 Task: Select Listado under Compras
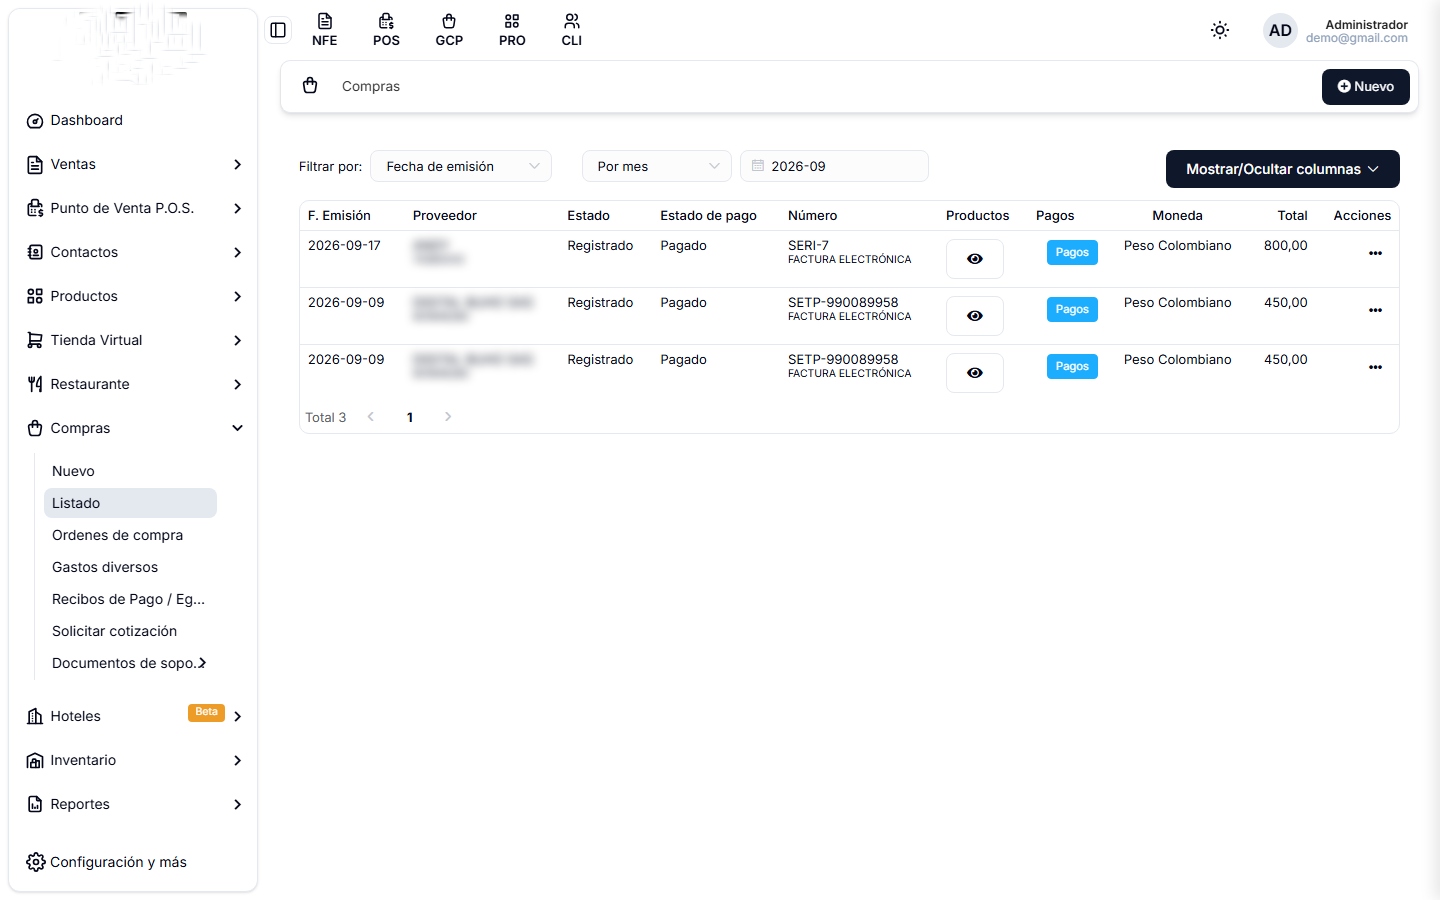pyautogui.click(x=130, y=503)
